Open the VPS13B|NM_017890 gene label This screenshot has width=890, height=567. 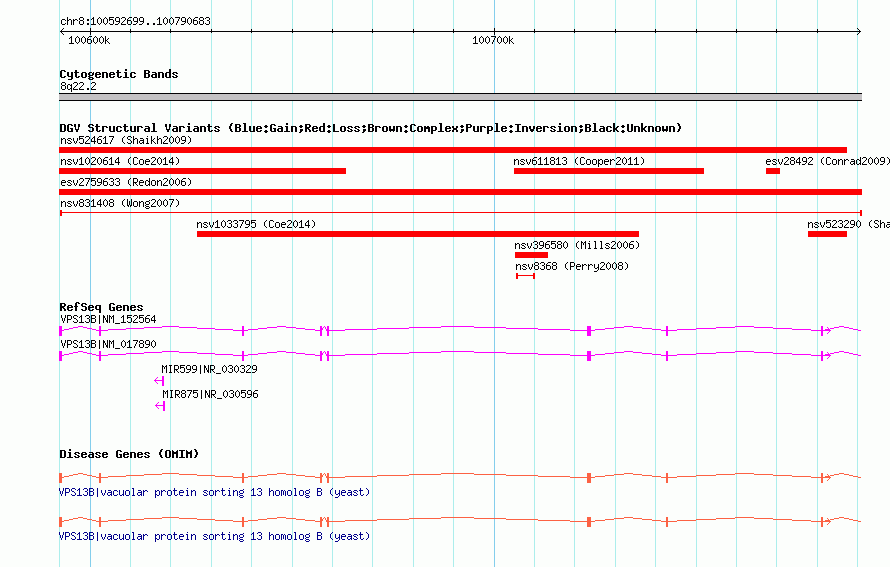tap(108, 345)
